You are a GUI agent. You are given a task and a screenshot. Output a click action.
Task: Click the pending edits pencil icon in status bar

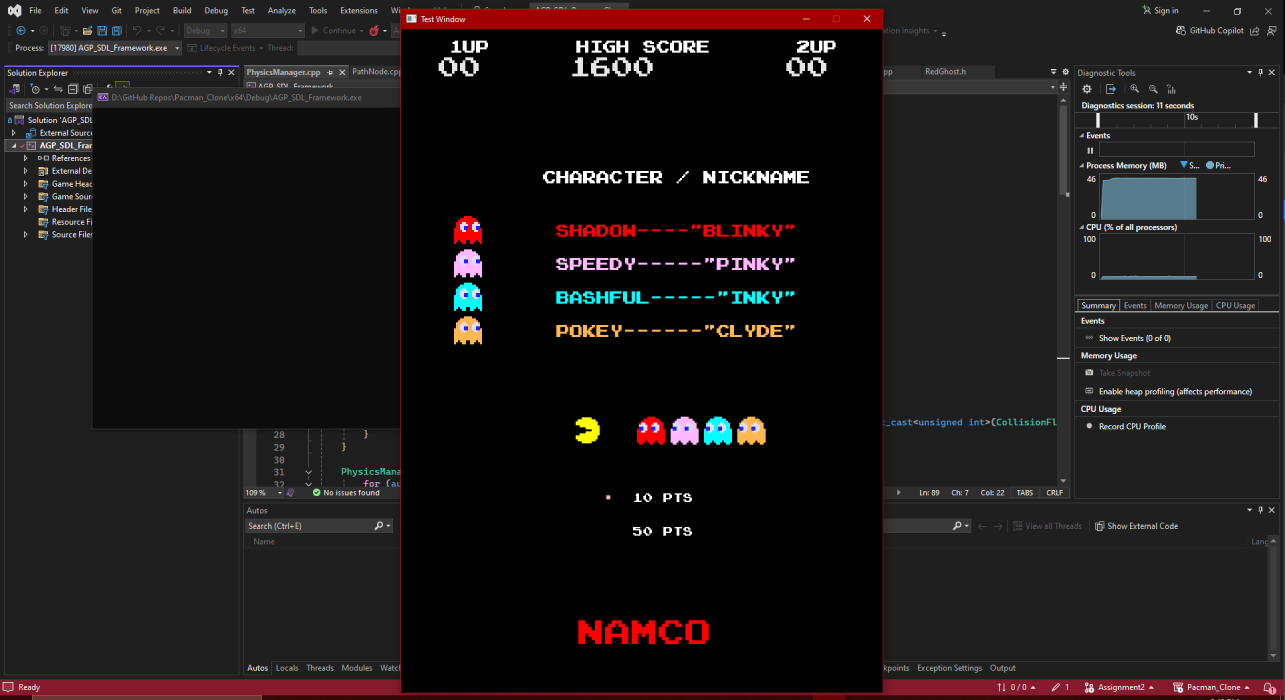coord(1058,687)
